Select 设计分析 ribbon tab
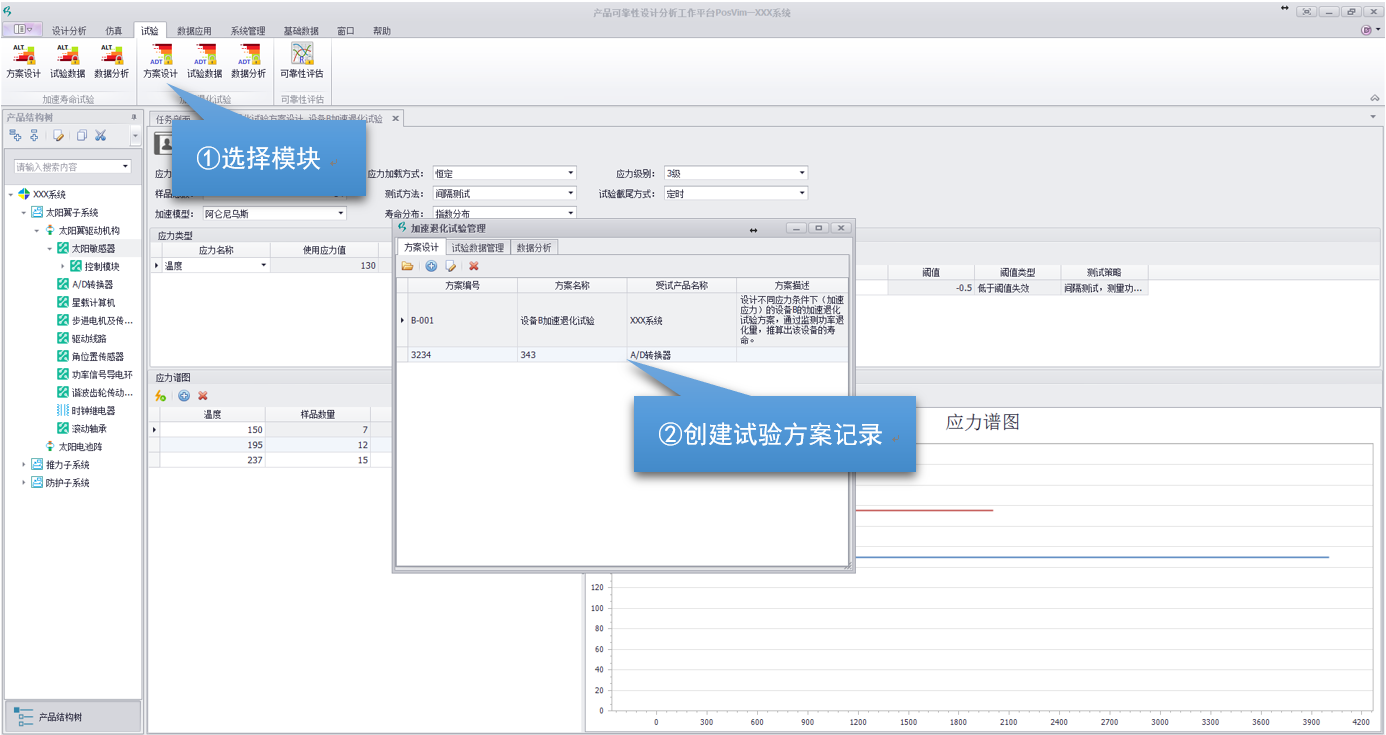The height and width of the screenshot is (735, 1386). coord(69,31)
